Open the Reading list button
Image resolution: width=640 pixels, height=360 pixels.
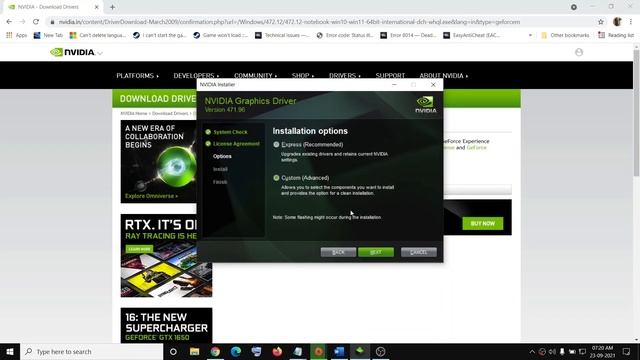tap(616, 36)
